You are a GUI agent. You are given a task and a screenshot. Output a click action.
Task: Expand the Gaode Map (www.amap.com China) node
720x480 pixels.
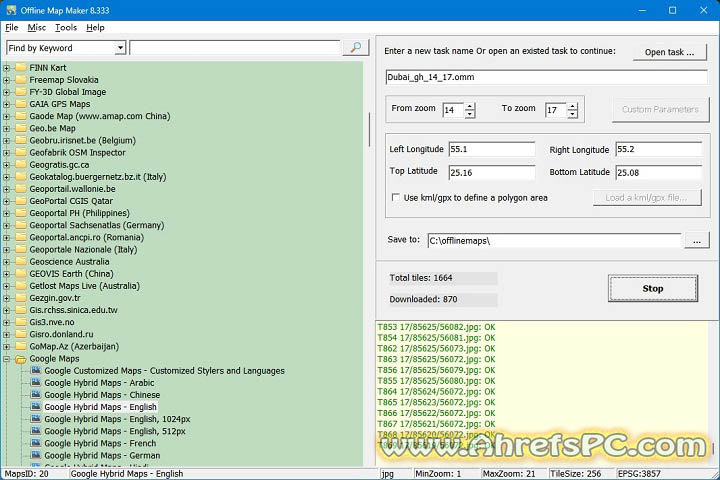(x=6, y=116)
